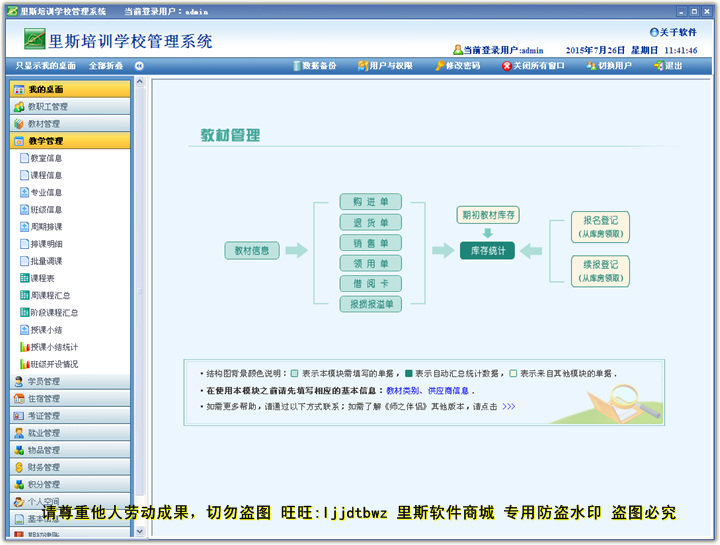Collapse sidebar with round arrow icon
This screenshot has height=545, width=720.
139,66
